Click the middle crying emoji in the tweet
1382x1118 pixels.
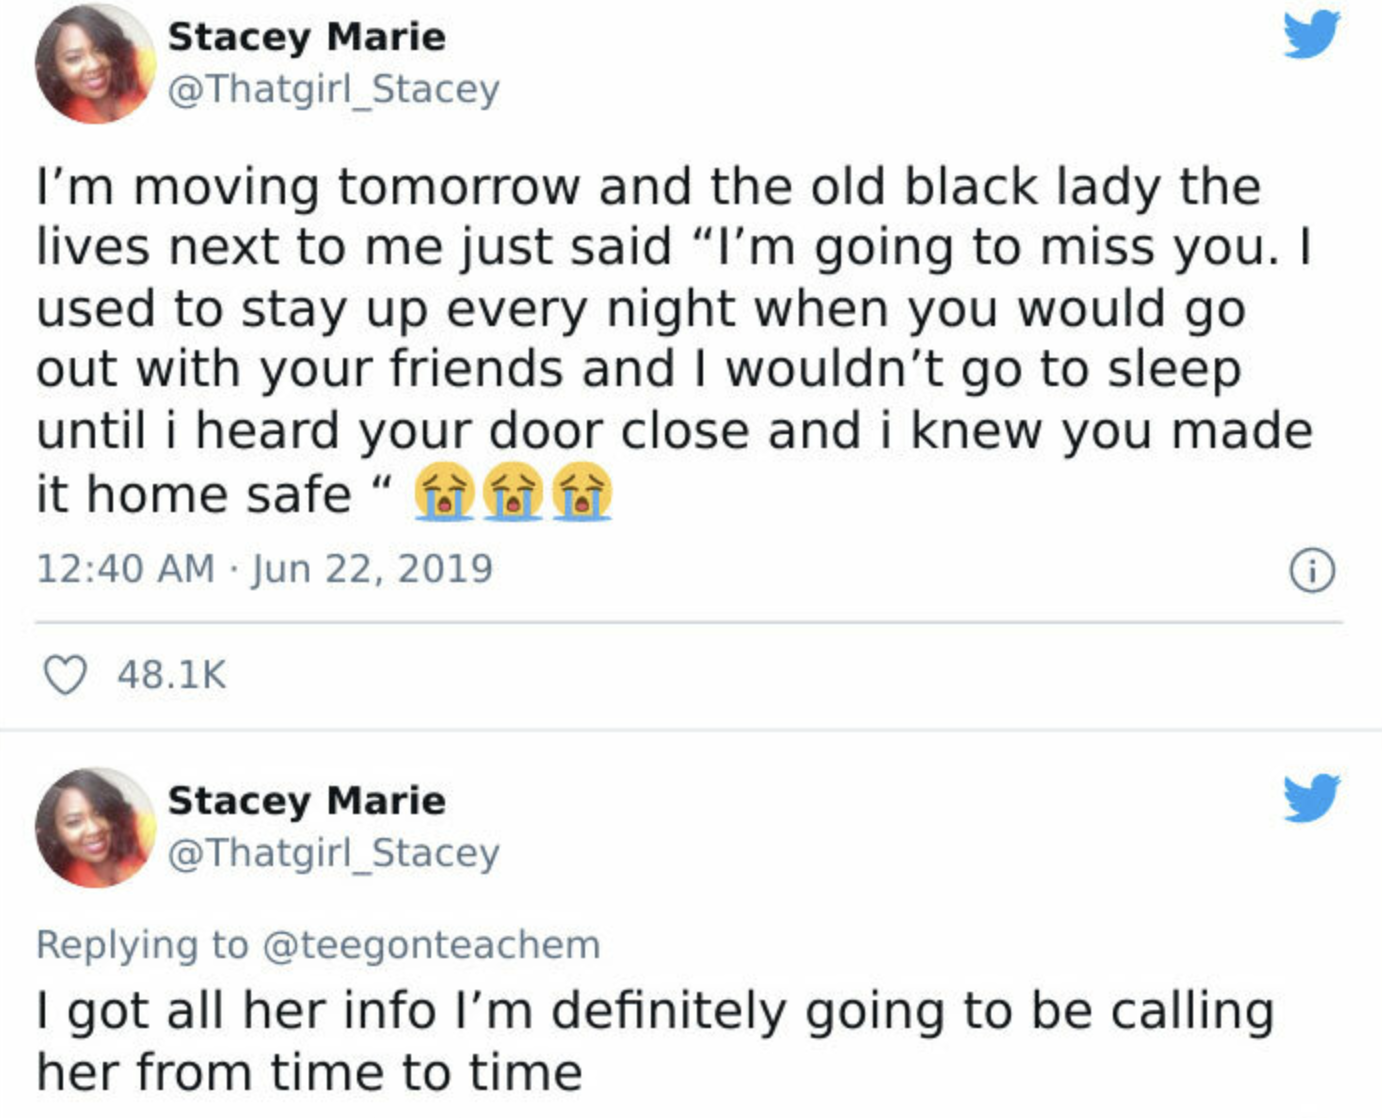(x=513, y=493)
